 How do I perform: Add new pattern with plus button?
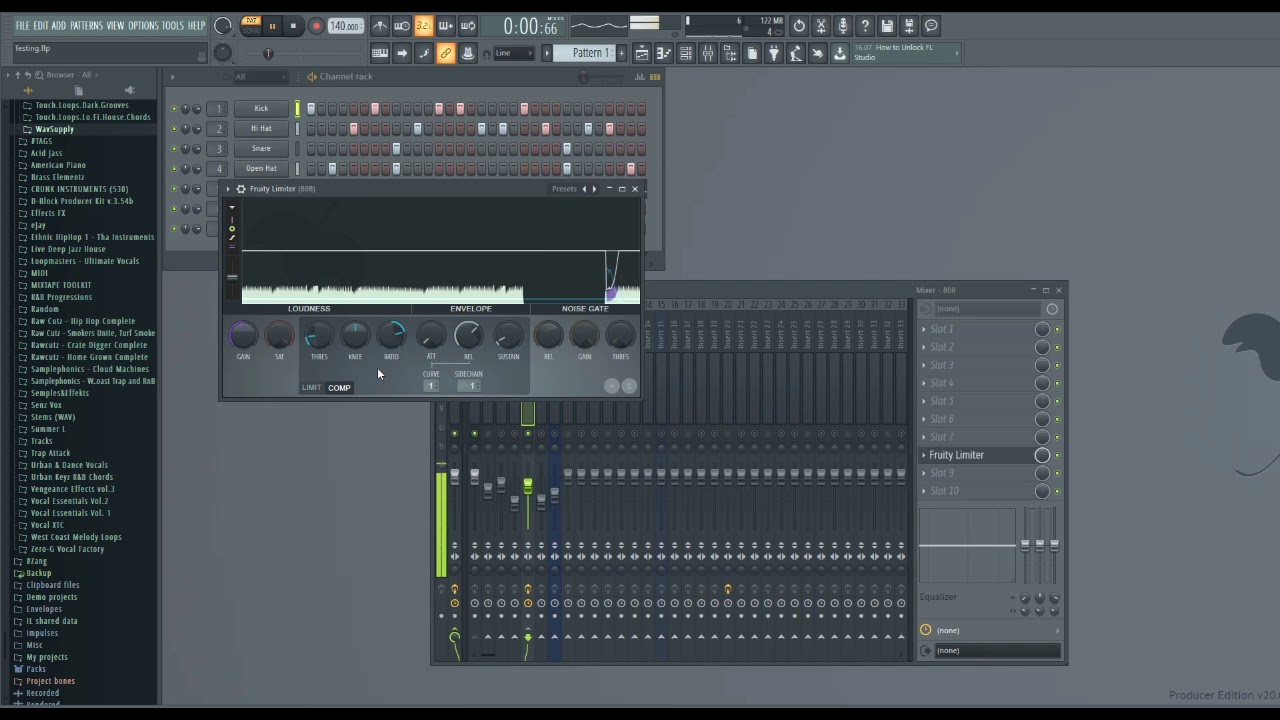point(622,53)
